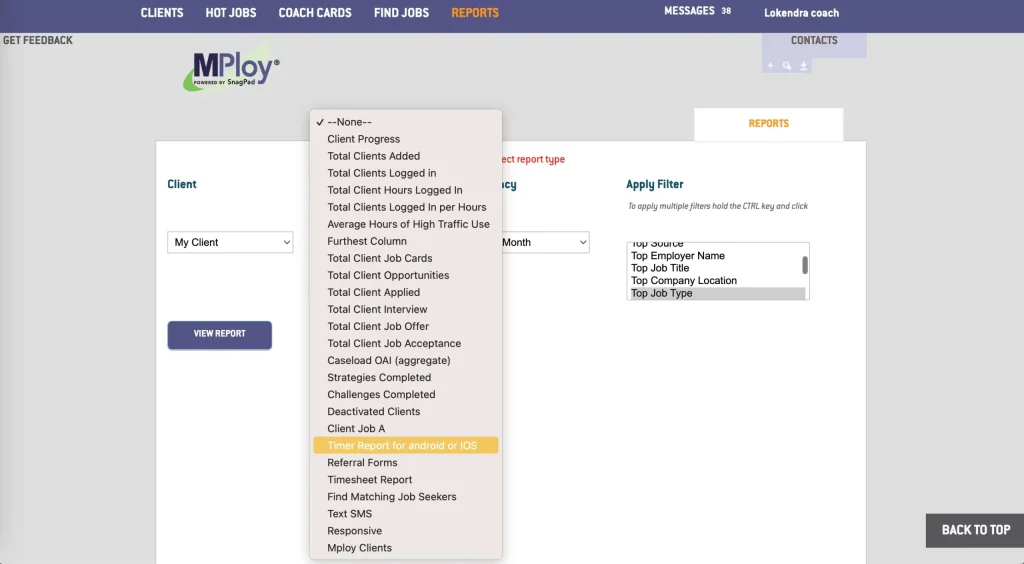Pick Timesheet Report option

click(370, 479)
